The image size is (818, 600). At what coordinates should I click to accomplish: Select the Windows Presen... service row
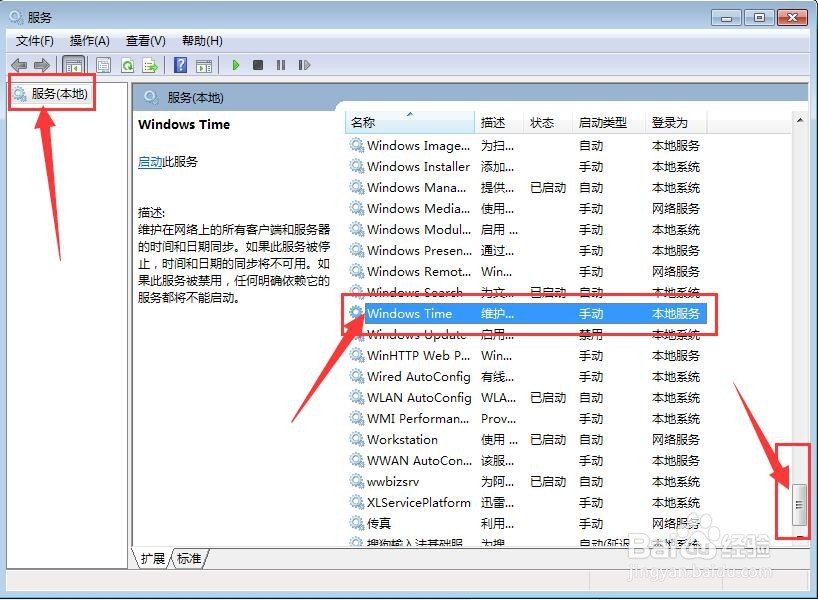(526, 250)
